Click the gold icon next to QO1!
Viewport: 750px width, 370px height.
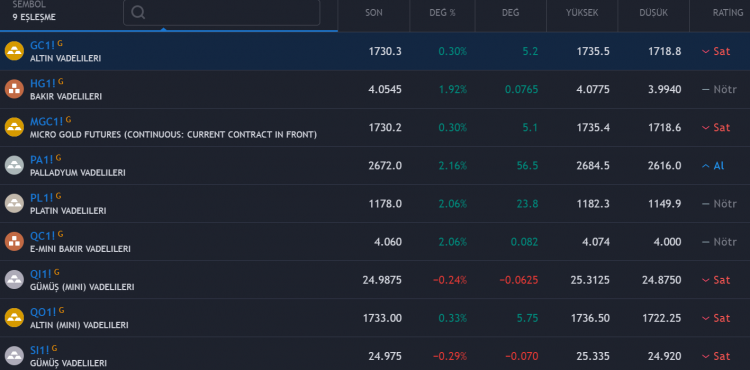(x=14, y=318)
